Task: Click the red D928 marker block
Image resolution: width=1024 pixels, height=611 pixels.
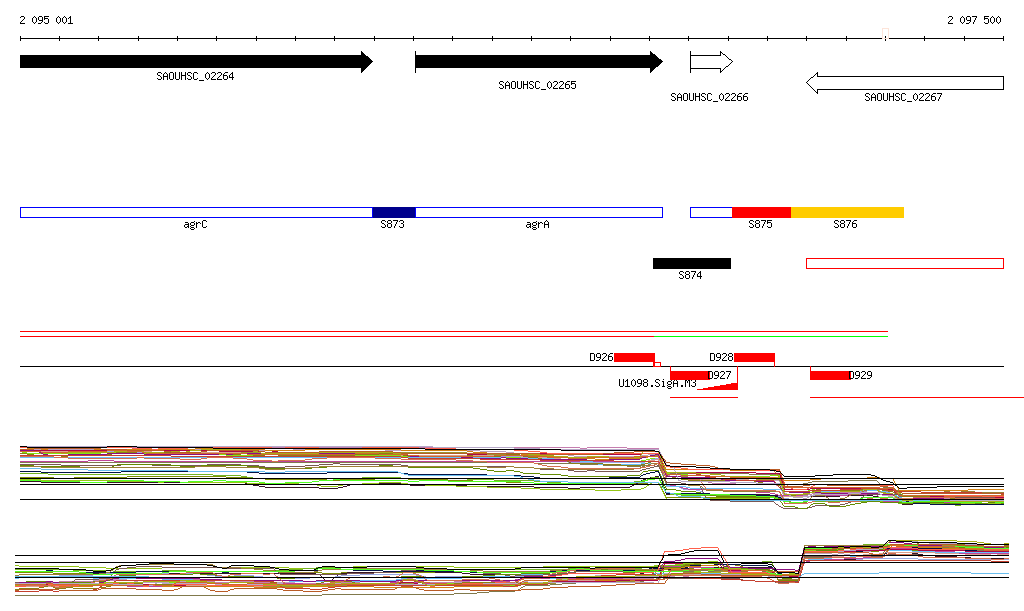Action: tap(754, 357)
